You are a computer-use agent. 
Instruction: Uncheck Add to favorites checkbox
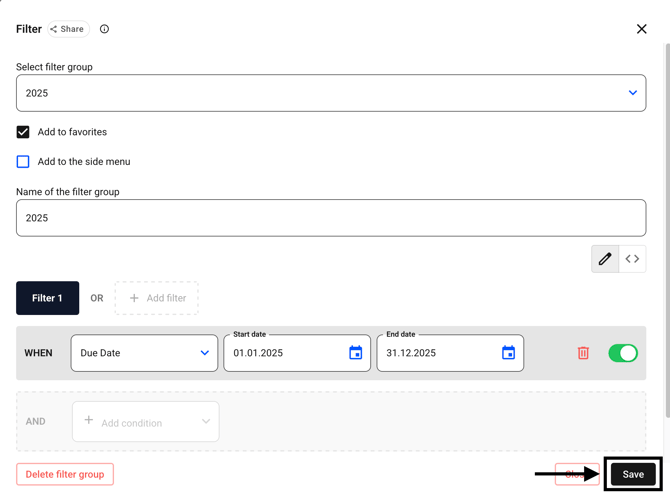pyautogui.click(x=23, y=132)
